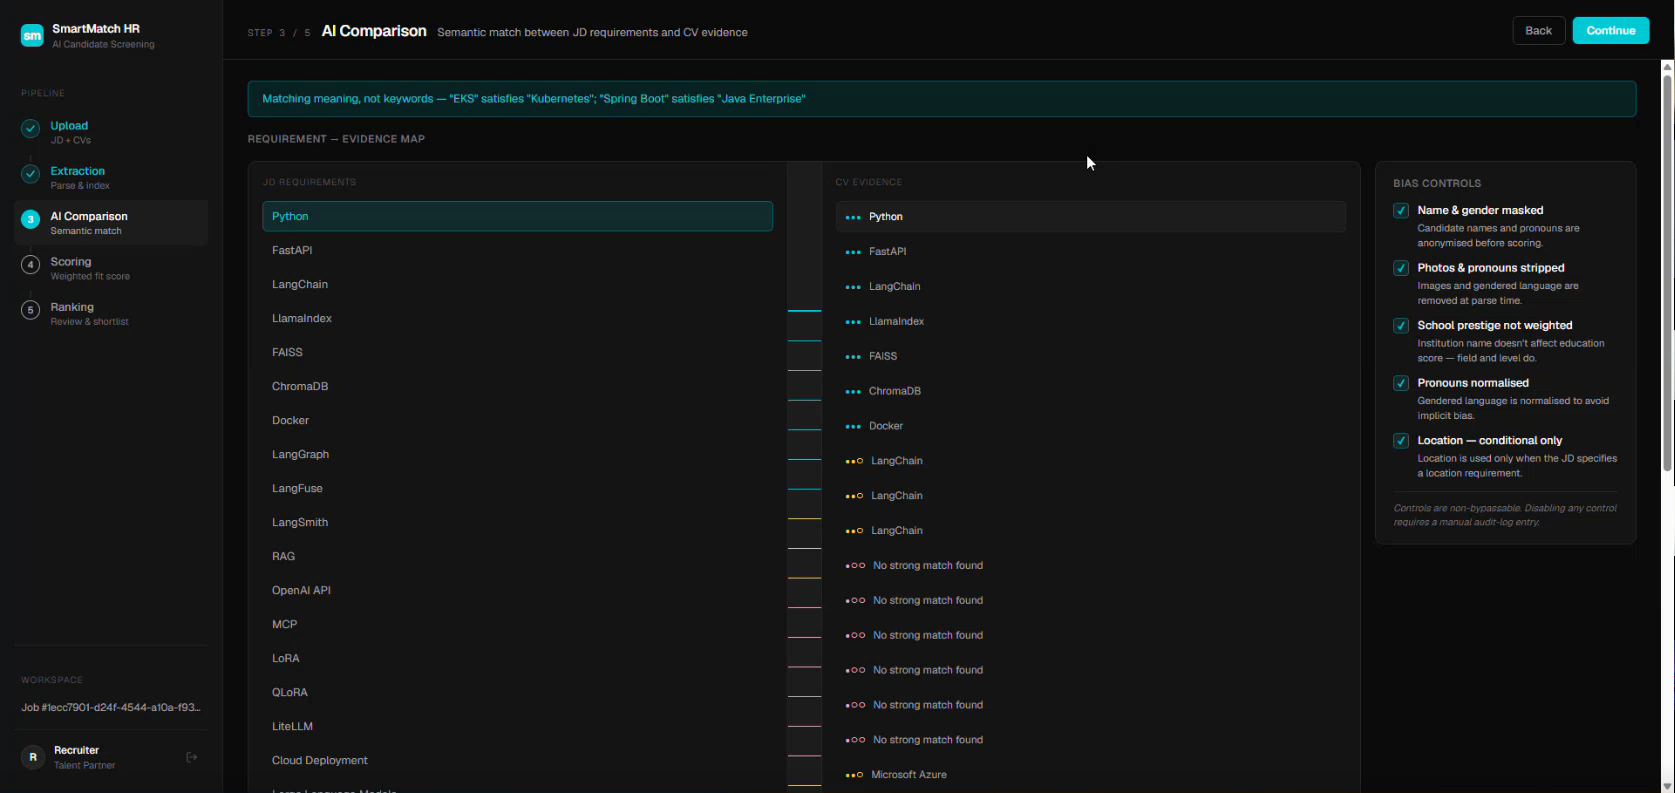Select the FAISS JD requirement
The width and height of the screenshot is (1675, 793).
tap(517, 352)
